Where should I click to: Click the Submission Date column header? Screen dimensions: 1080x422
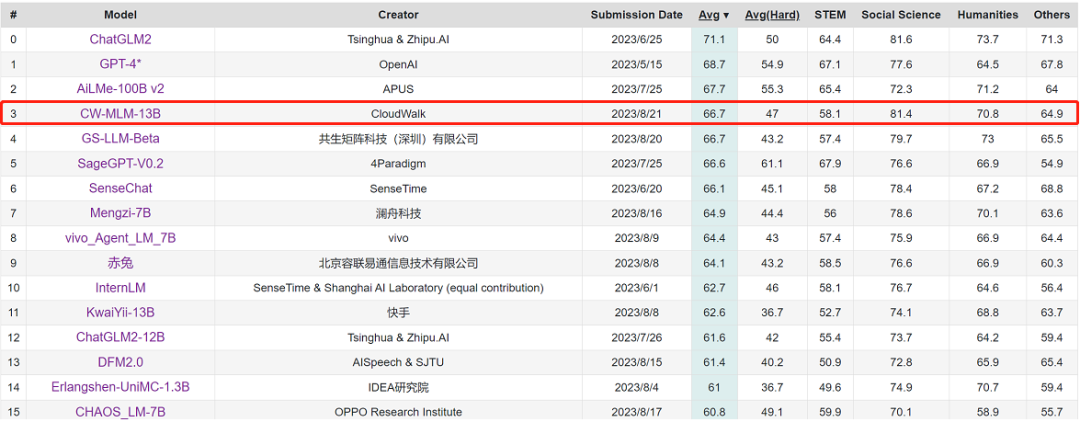pyautogui.click(x=636, y=15)
